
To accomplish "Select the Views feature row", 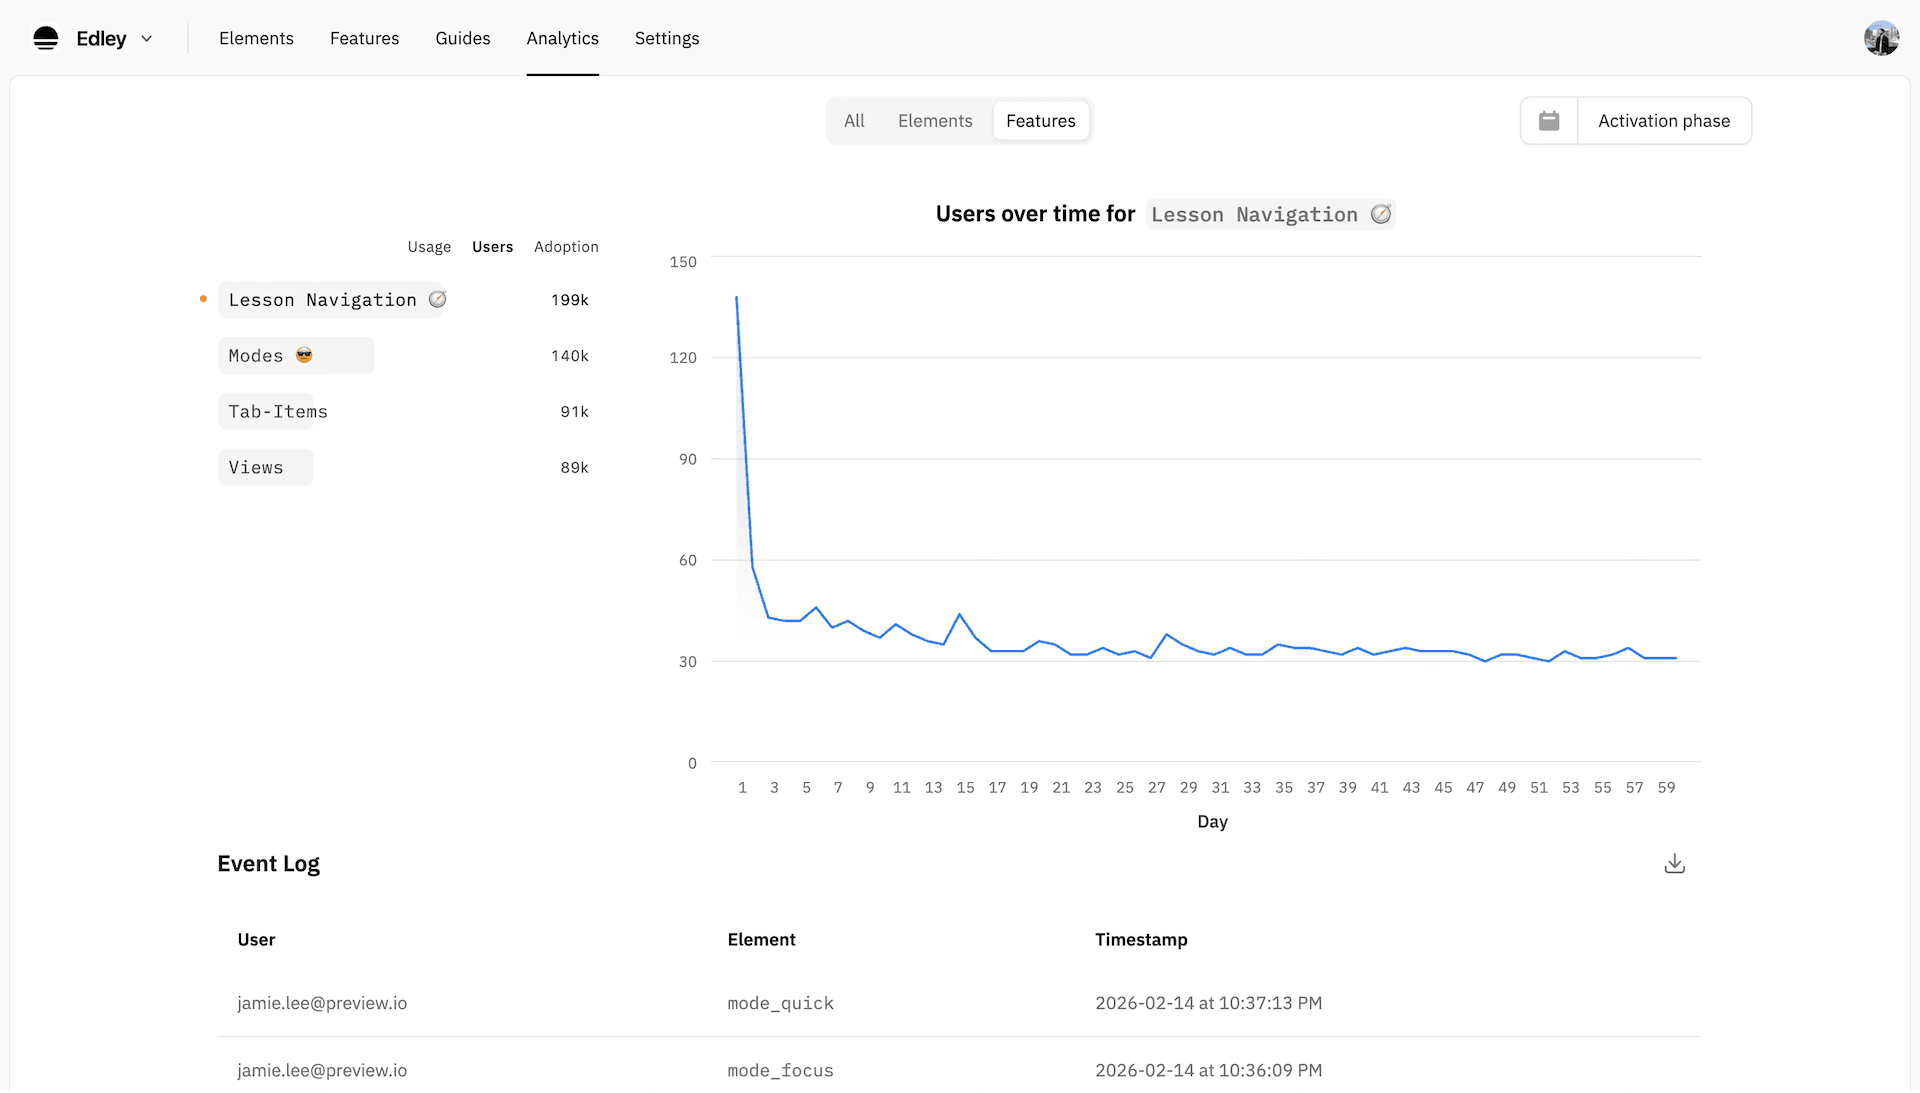I will (256, 468).
